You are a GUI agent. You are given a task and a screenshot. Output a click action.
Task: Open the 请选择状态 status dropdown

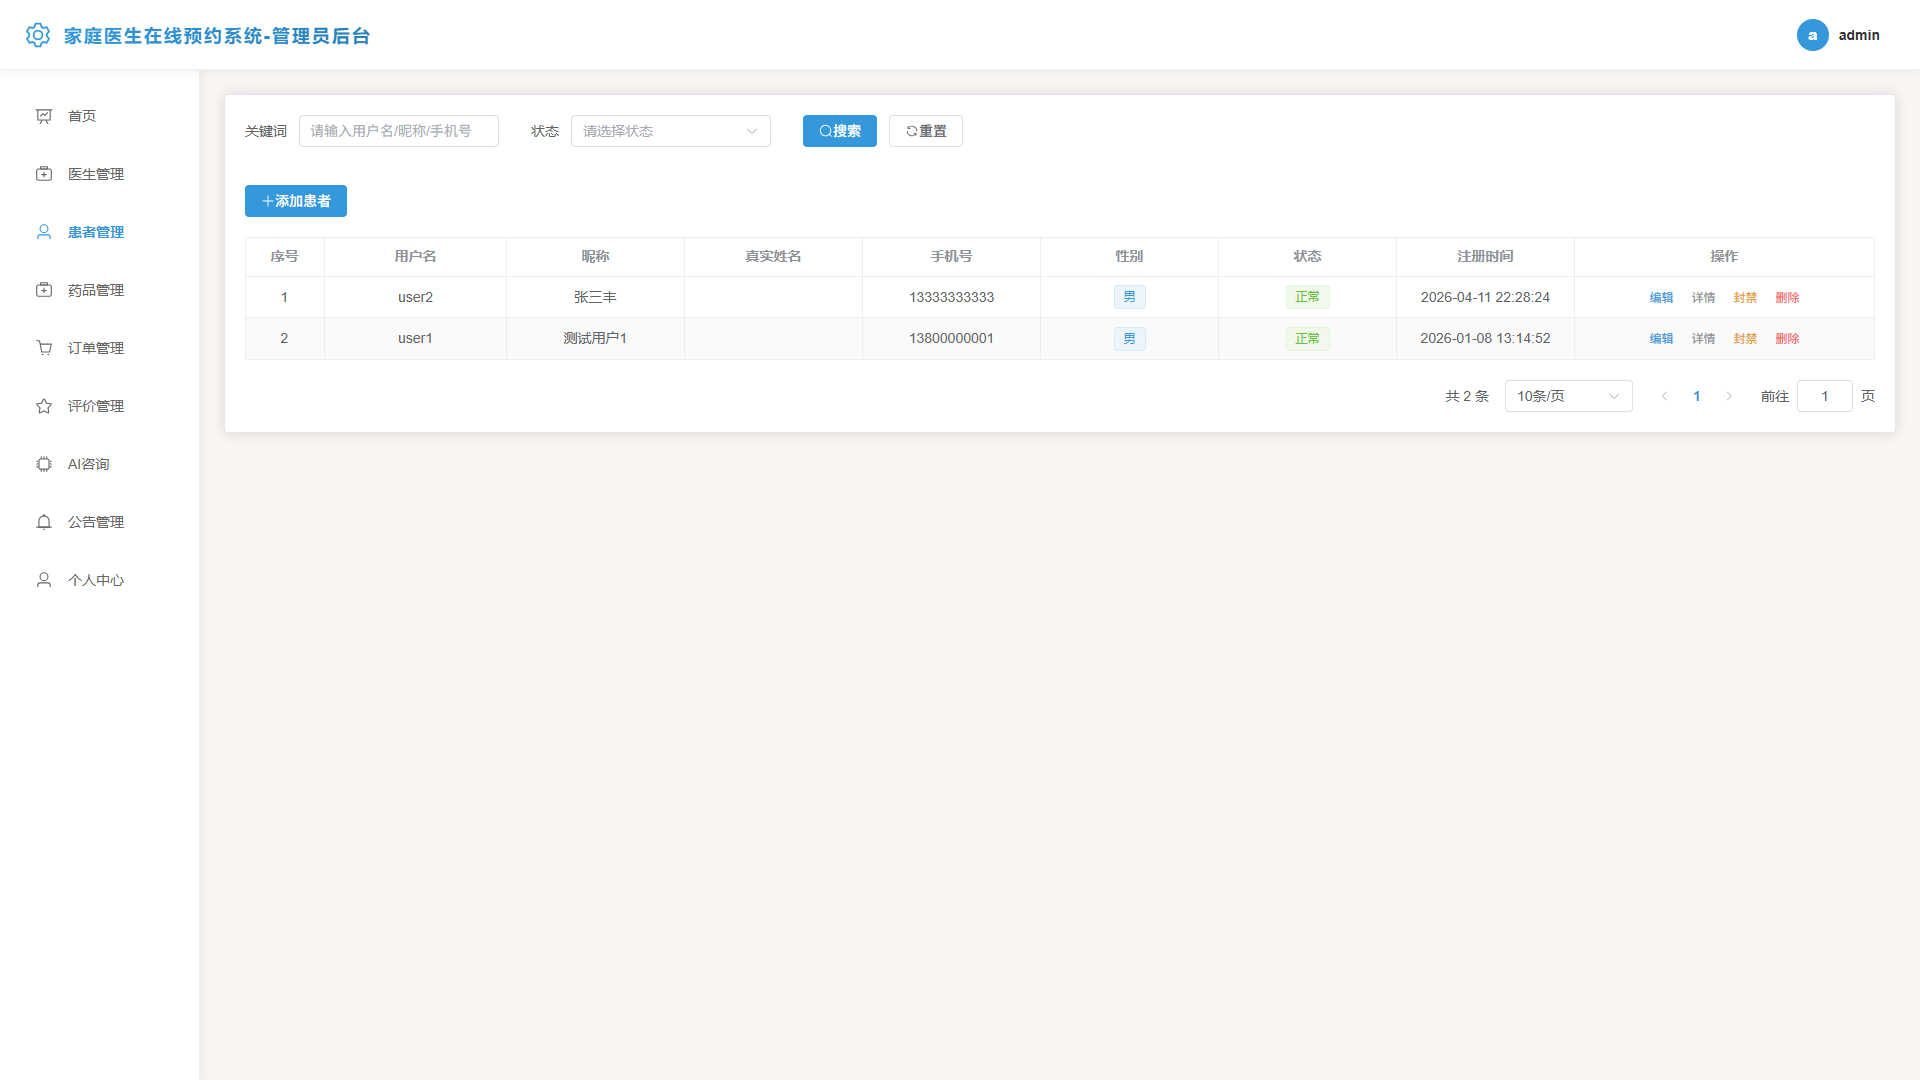(x=671, y=131)
